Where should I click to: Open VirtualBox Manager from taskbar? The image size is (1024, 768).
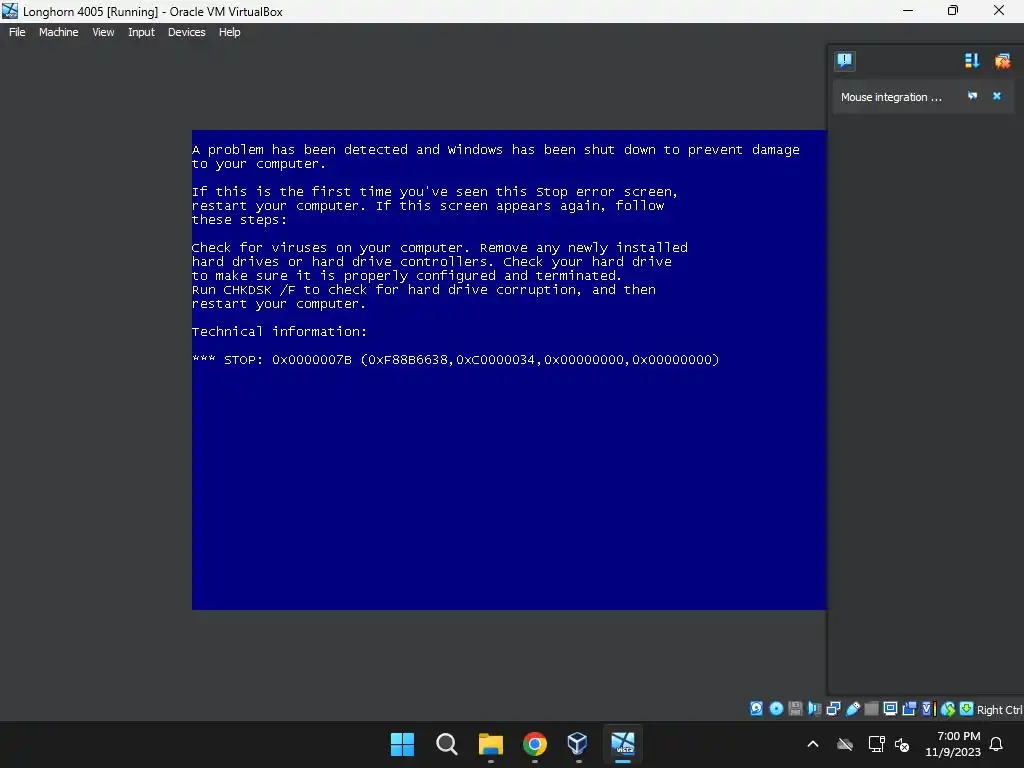click(578, 744)
